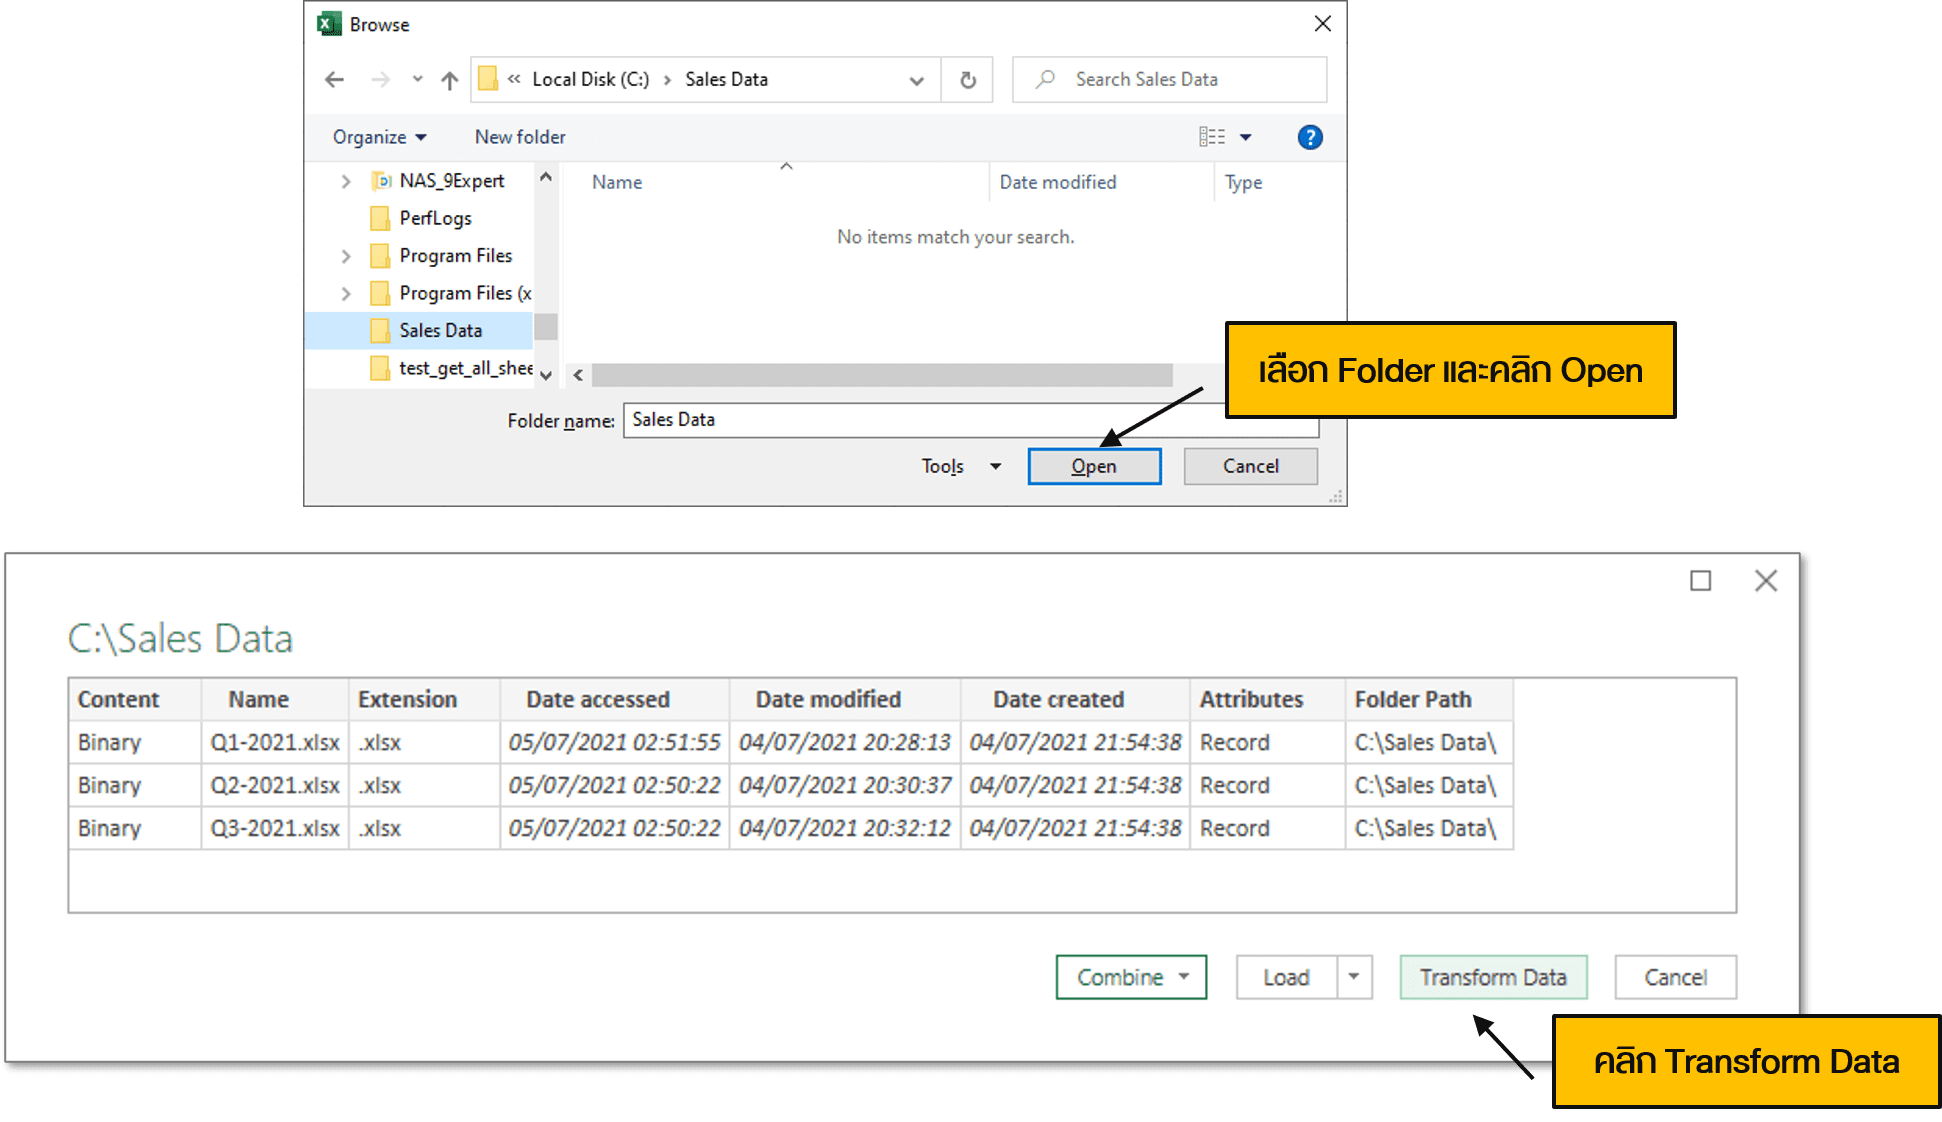Viewport: 1942px width, 1122px height.
Task: Click the Open button
Action: (x=1094, y=466)
